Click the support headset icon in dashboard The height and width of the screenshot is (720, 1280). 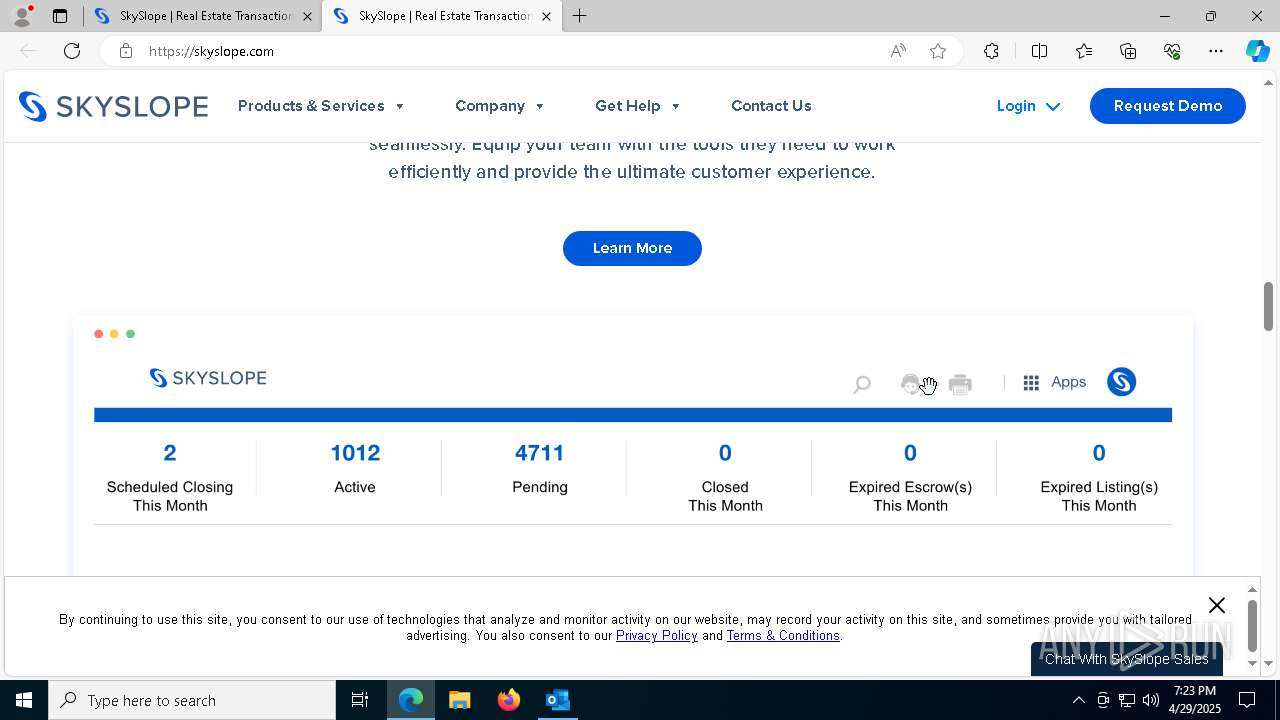[911, 384]
